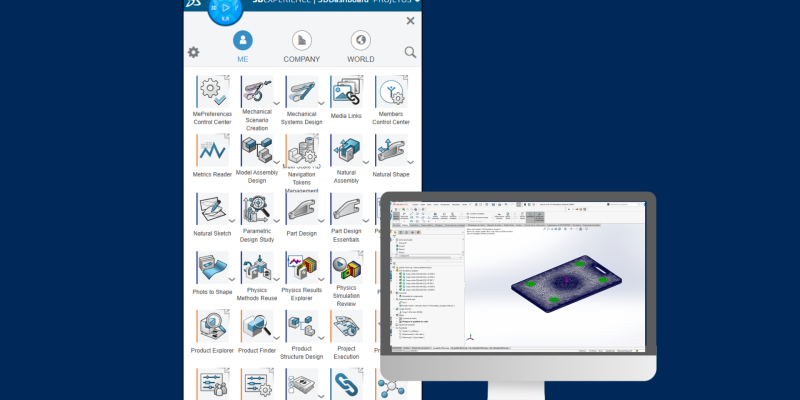Open Photo to Shape app

[211, 268]
